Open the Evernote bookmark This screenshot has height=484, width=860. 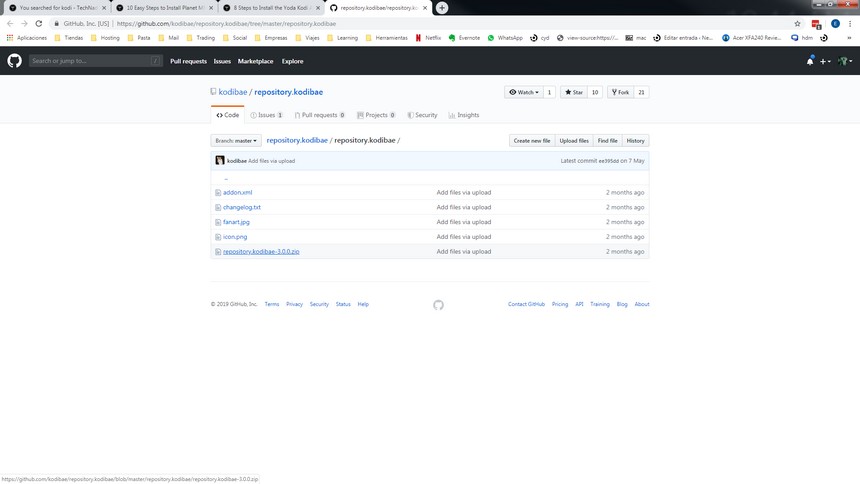(464, 38)
